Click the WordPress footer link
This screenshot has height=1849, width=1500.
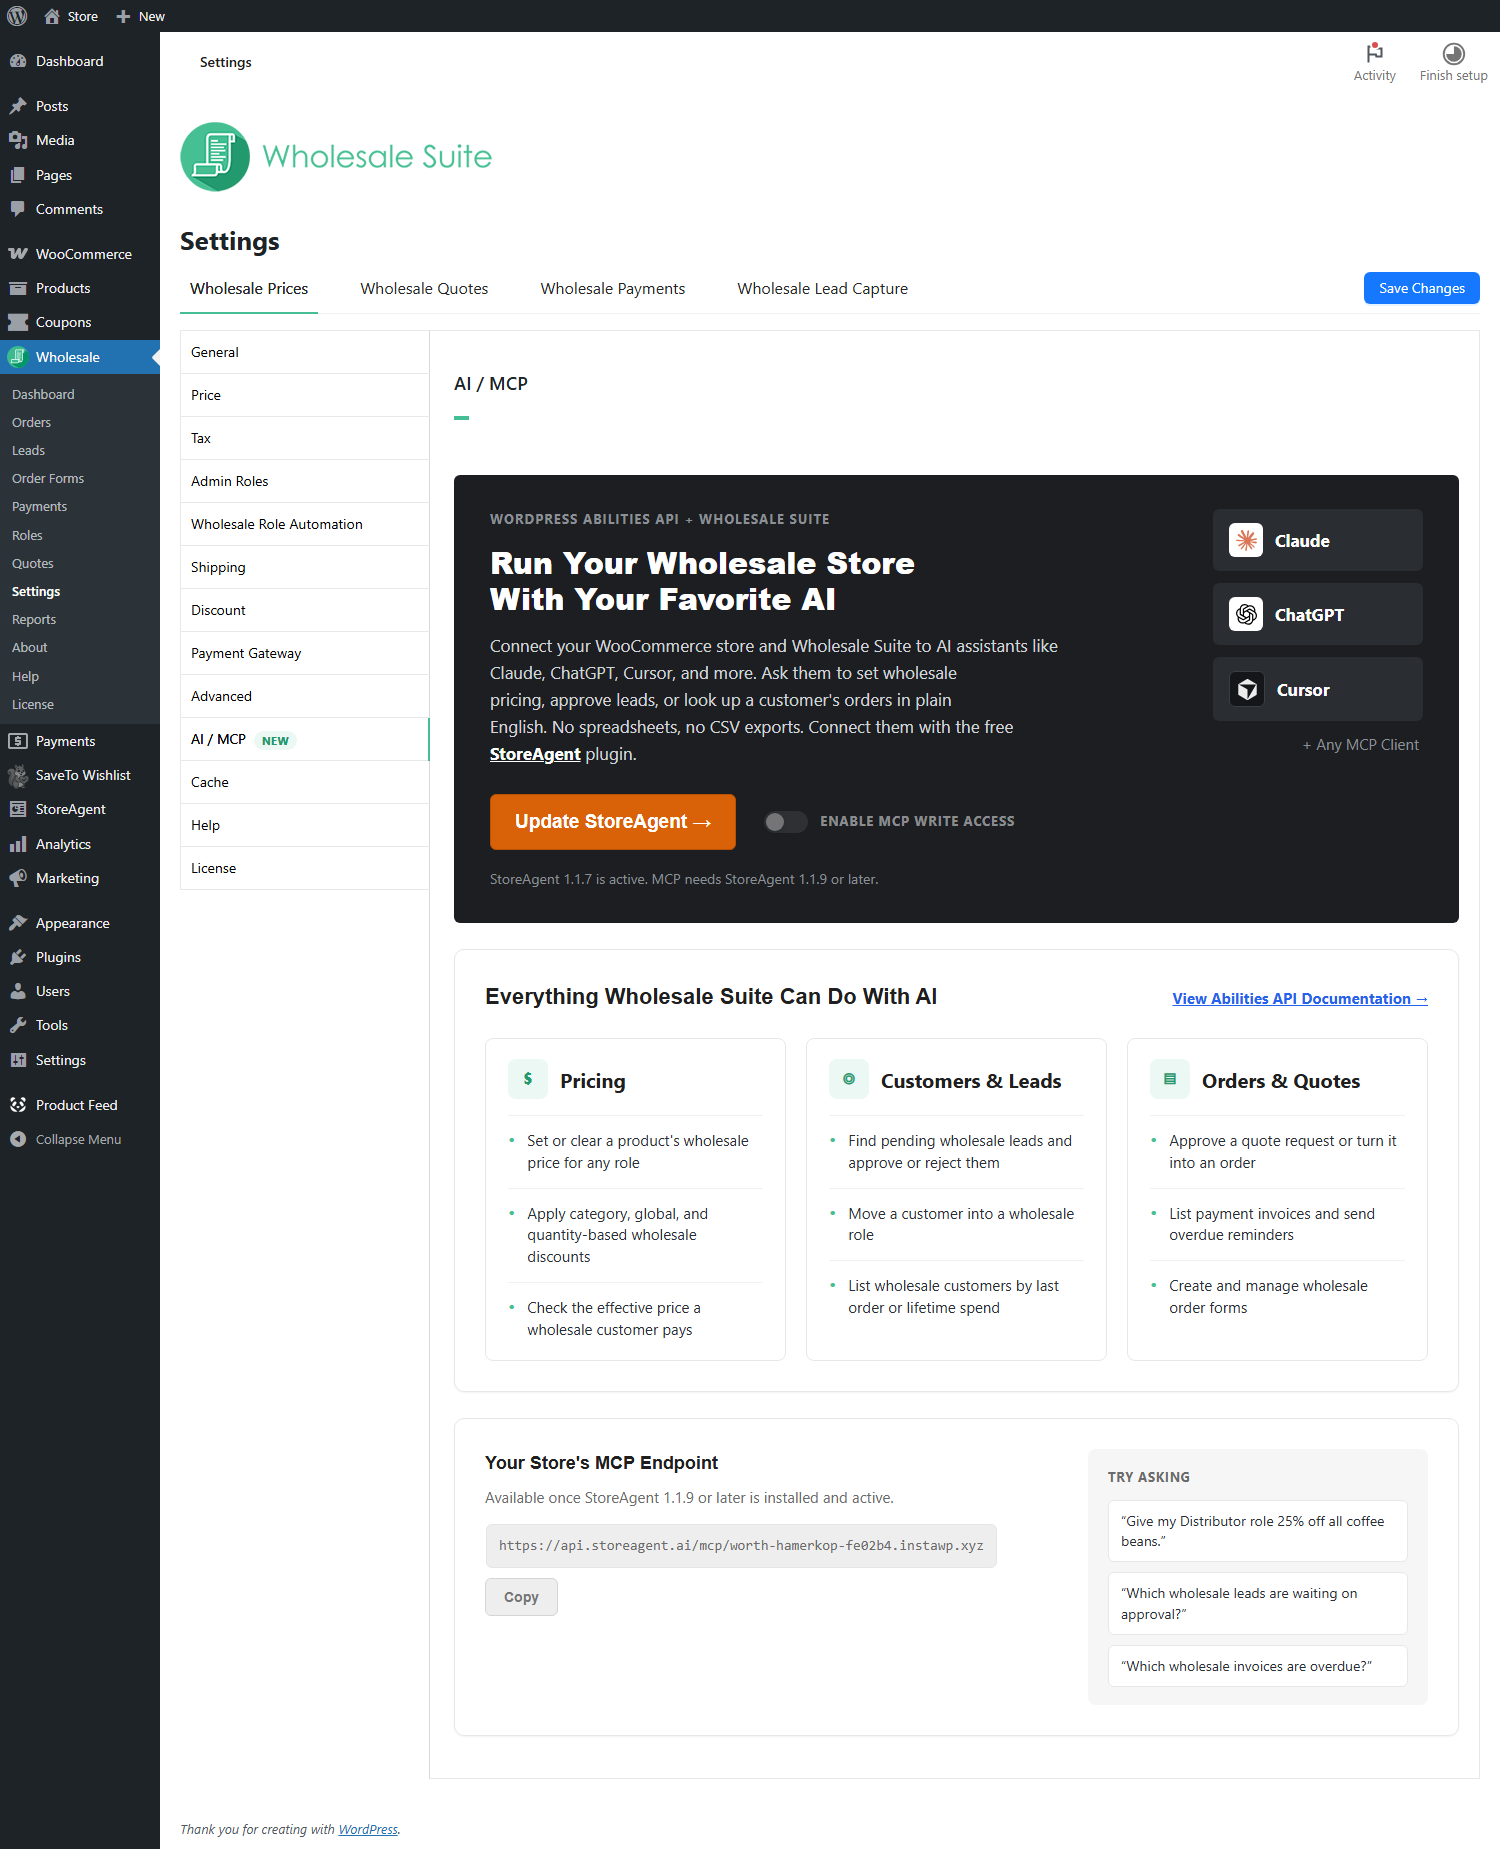[368, 1829]
